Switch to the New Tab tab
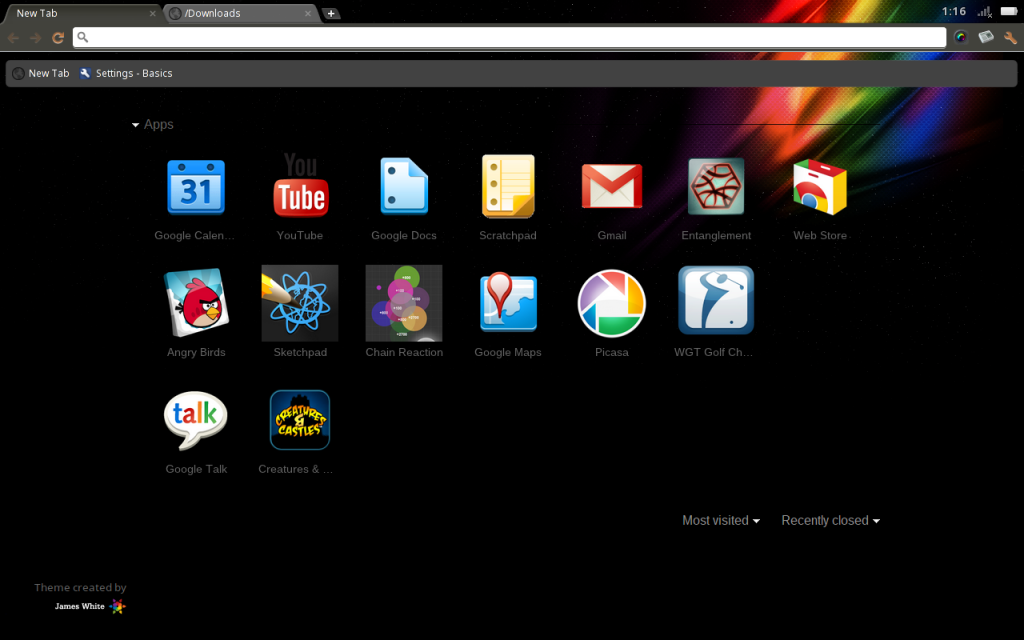Screen dimensions: 1024x640 (x=82, y=13)
